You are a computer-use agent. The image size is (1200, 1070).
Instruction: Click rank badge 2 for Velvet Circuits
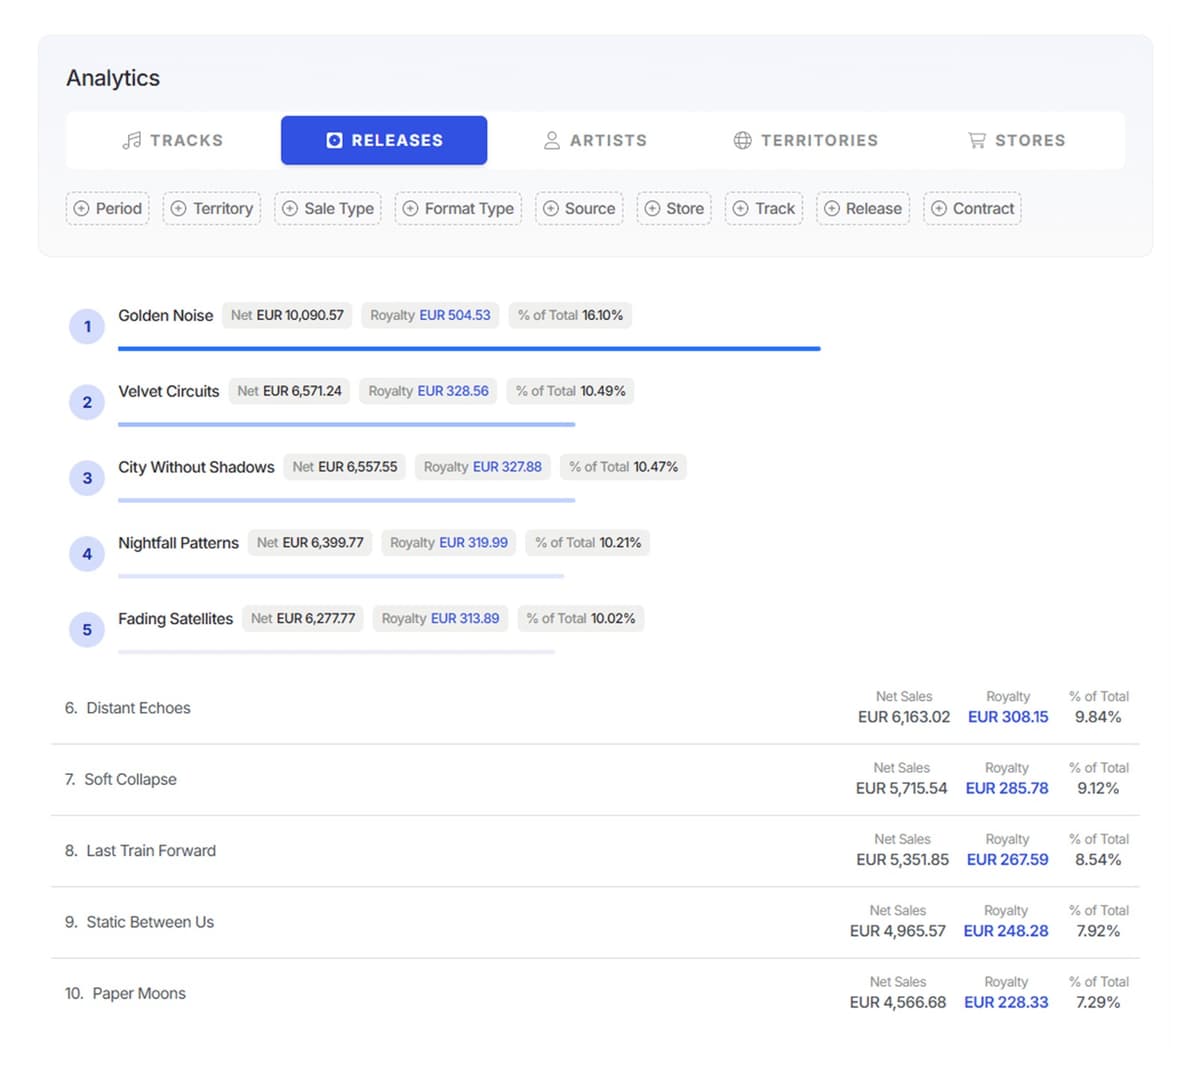coord(87,402)
